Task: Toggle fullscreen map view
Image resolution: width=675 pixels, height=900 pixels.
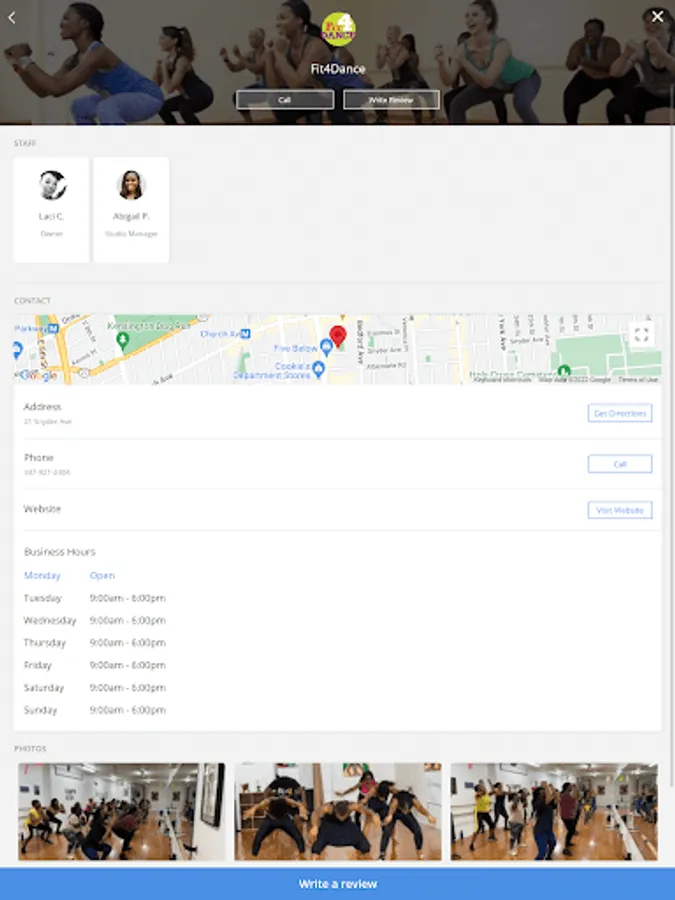Action: point(641,334)
